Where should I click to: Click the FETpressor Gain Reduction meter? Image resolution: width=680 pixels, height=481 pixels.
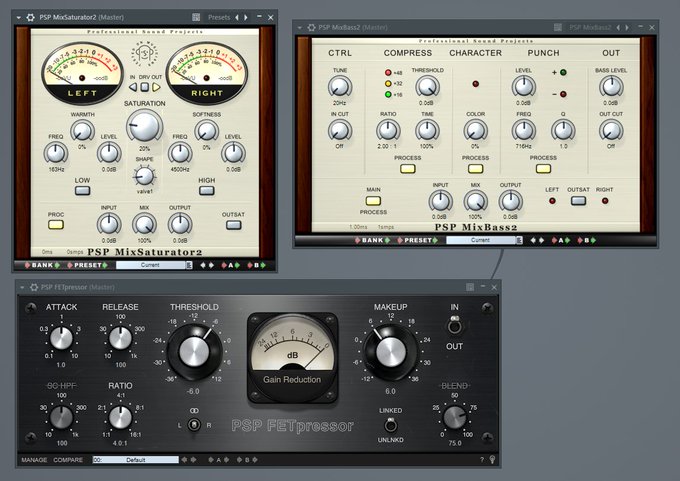(292, 357)
